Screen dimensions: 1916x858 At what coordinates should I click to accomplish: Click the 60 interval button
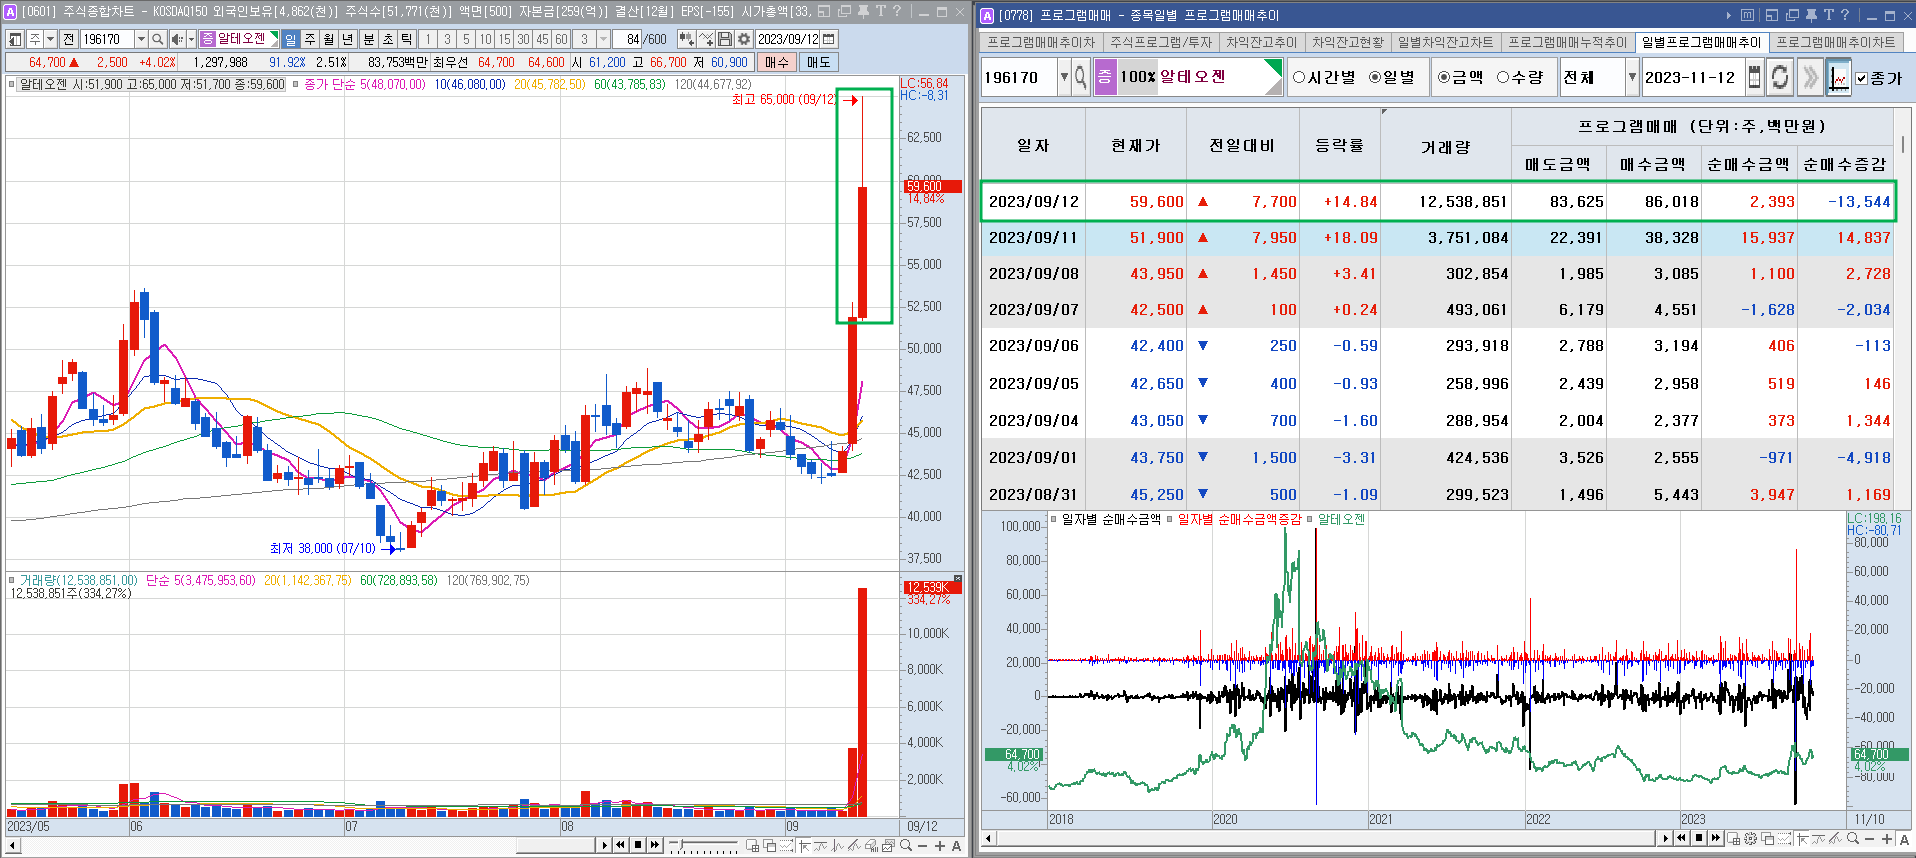coord(561,39)
